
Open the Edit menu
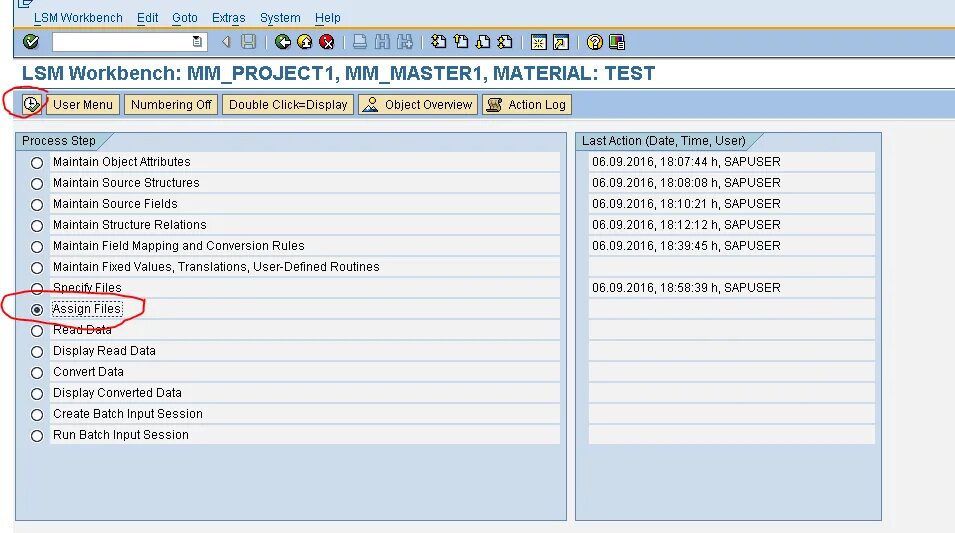coord(147,18)
